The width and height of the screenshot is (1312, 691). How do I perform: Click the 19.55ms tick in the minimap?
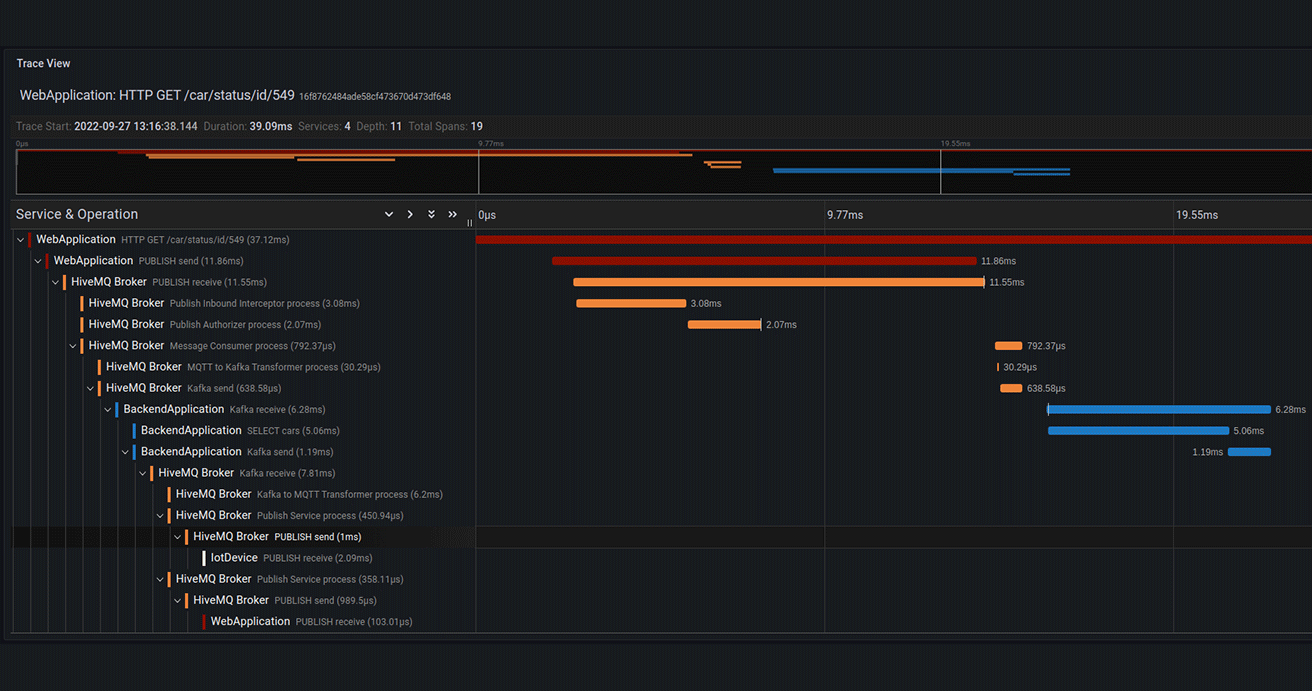(x=955, y=144)
